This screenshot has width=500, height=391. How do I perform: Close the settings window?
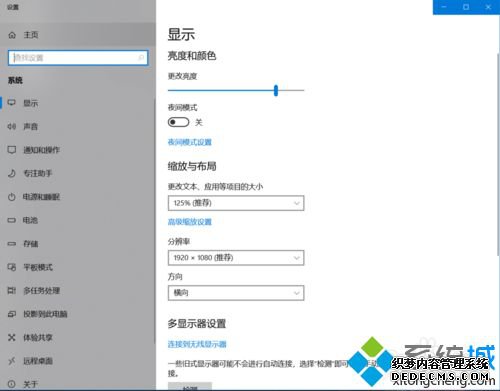point(488,7)
